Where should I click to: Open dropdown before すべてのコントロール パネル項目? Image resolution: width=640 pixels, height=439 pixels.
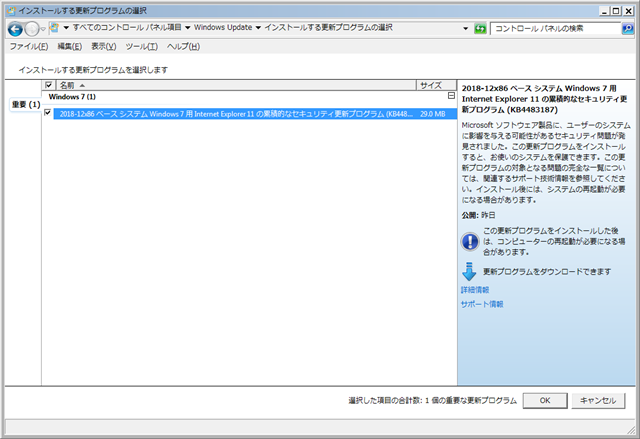click(x=66, y=28)
